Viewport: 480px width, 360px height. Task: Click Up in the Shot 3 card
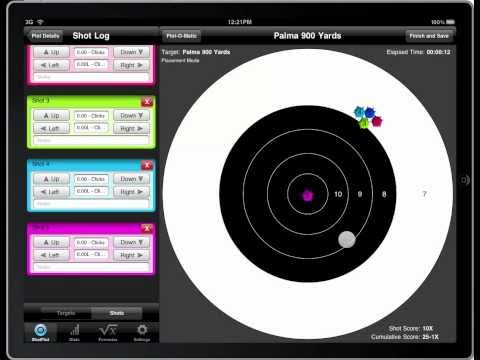point(51,115)
